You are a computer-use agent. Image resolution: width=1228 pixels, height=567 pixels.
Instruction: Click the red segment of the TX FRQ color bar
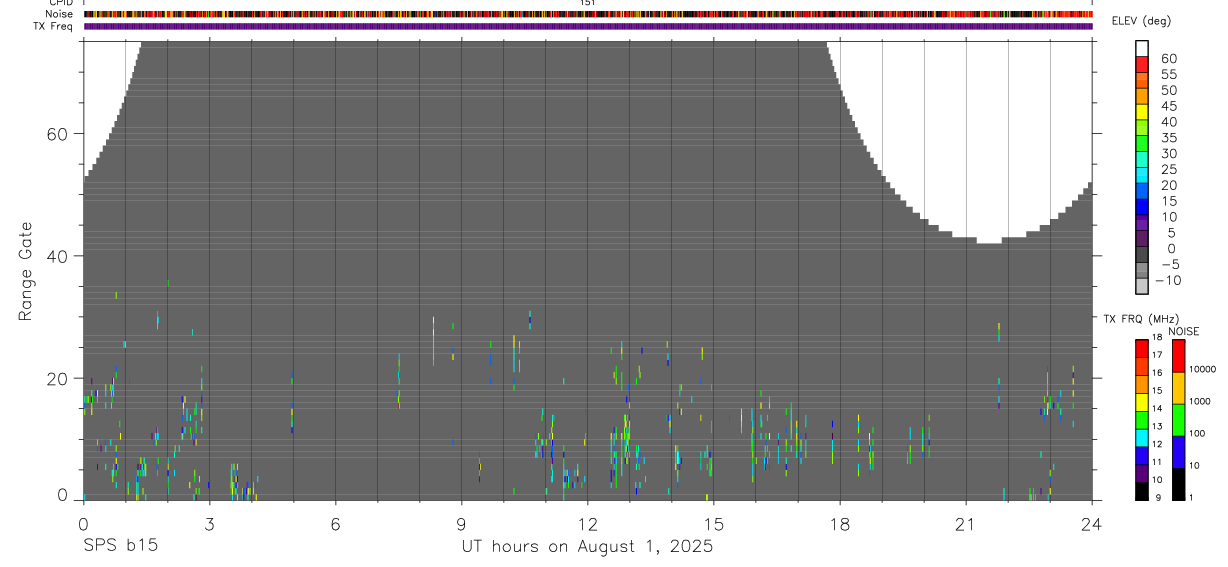(1142, 348)
